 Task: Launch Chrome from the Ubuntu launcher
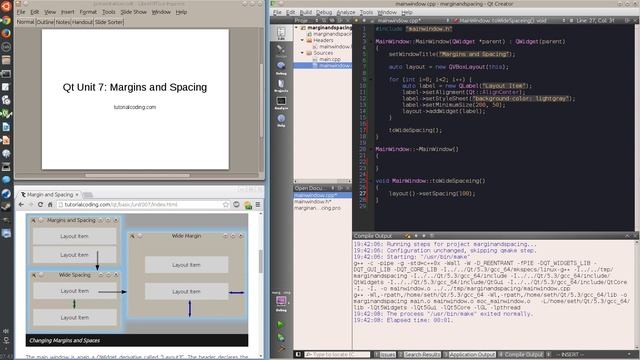pyautogui.click(x=6, y=20)
